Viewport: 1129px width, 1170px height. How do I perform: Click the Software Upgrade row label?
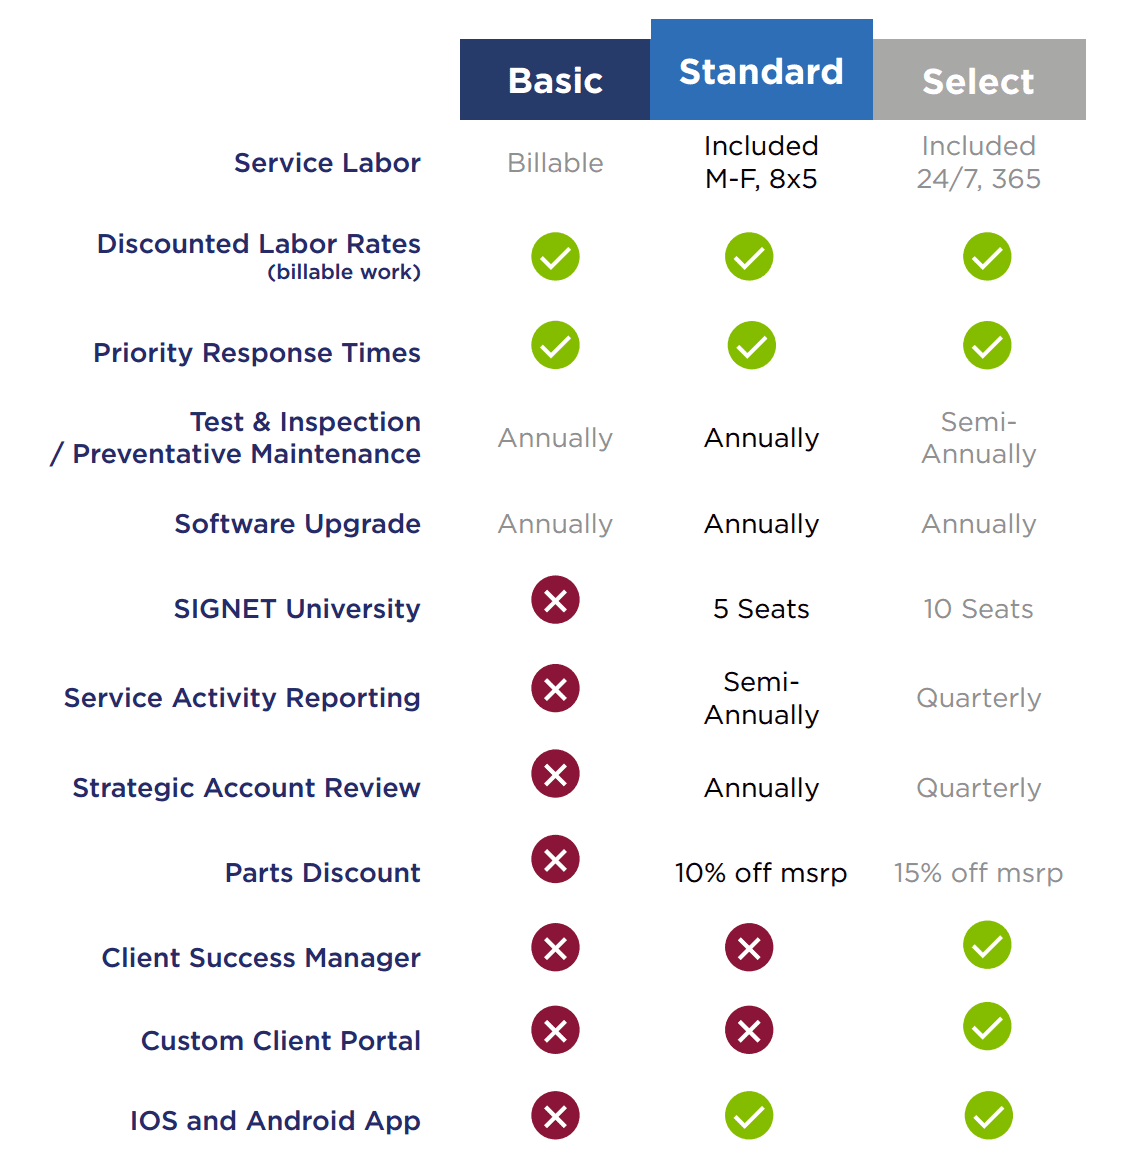pyautogui.click(x=298, y=524)
